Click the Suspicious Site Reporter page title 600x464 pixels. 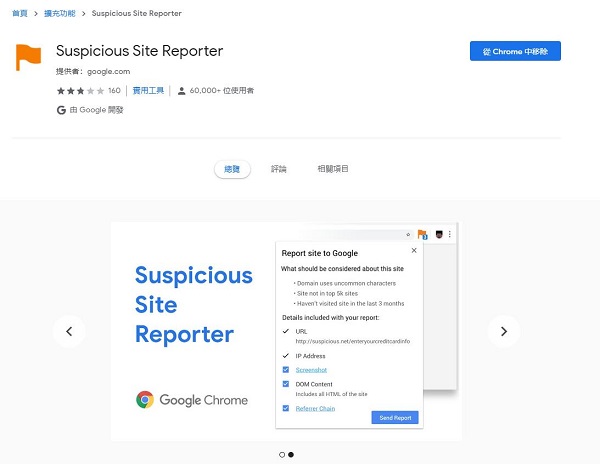point(140,51)
